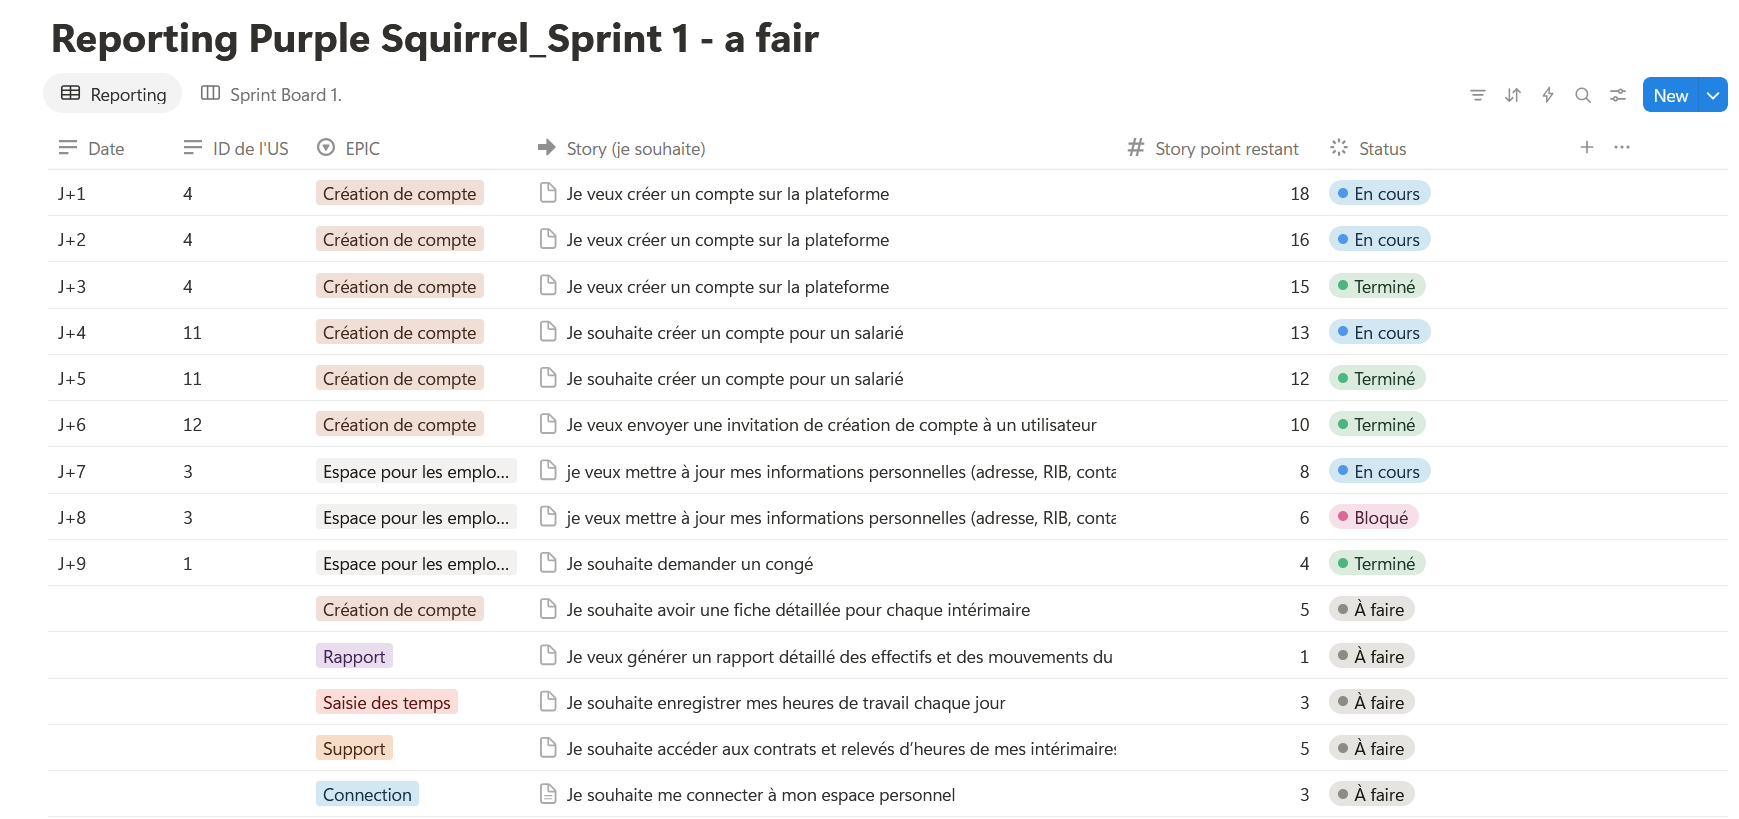The height and width of the screenshot is (819, 1739).
Task: Open the sort icon with up-down arrows
Action: point(1512,95)
